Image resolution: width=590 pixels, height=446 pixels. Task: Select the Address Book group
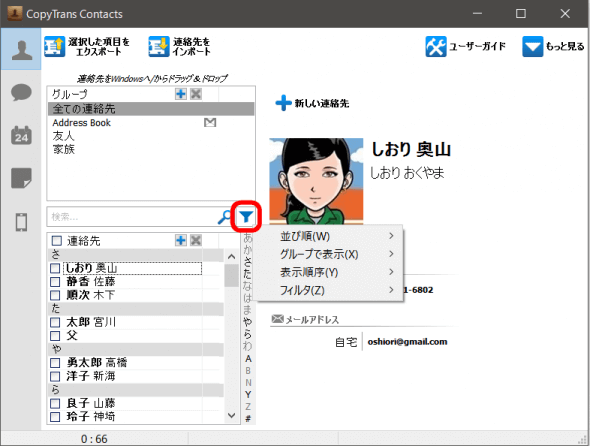tap(81, 123)
